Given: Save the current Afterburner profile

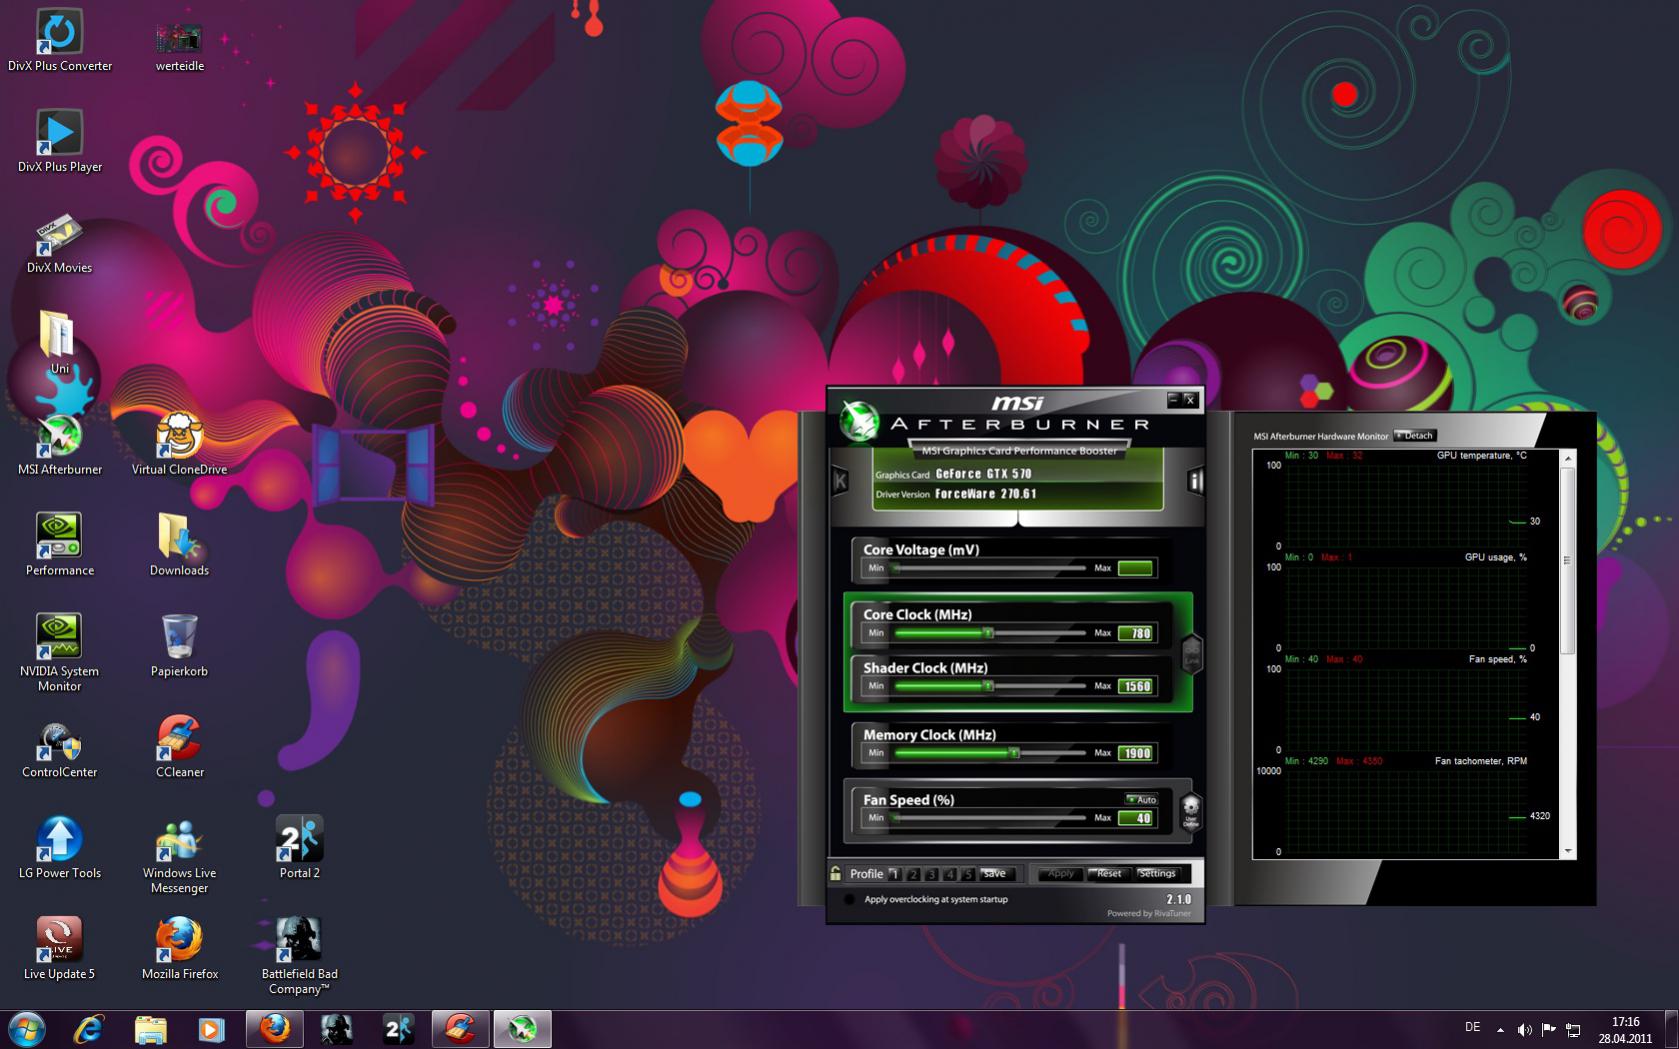Looking at the screenshot, I should (x=995, y=874).
